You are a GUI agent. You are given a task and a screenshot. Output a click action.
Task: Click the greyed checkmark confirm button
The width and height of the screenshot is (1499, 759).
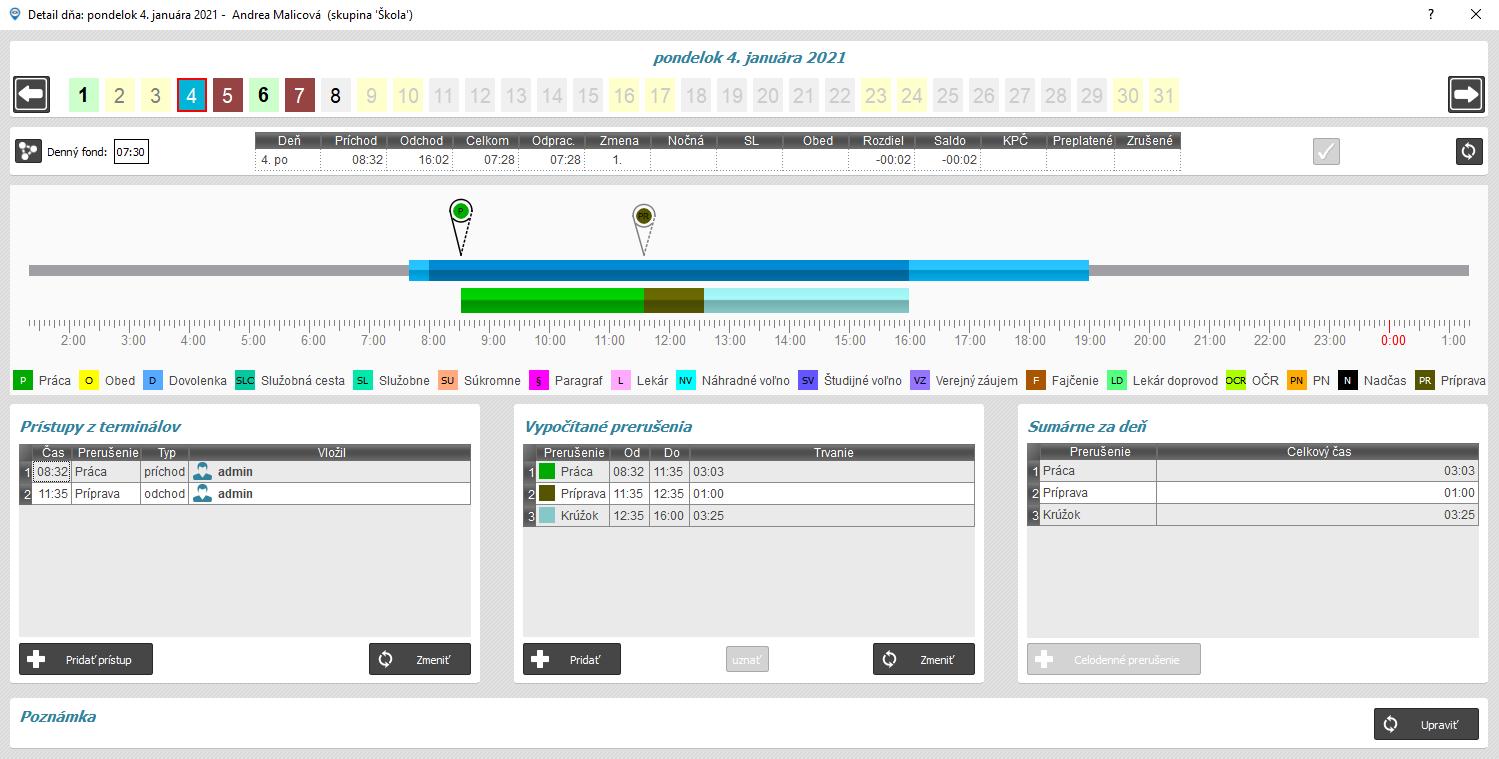(x=1326, y=151)
